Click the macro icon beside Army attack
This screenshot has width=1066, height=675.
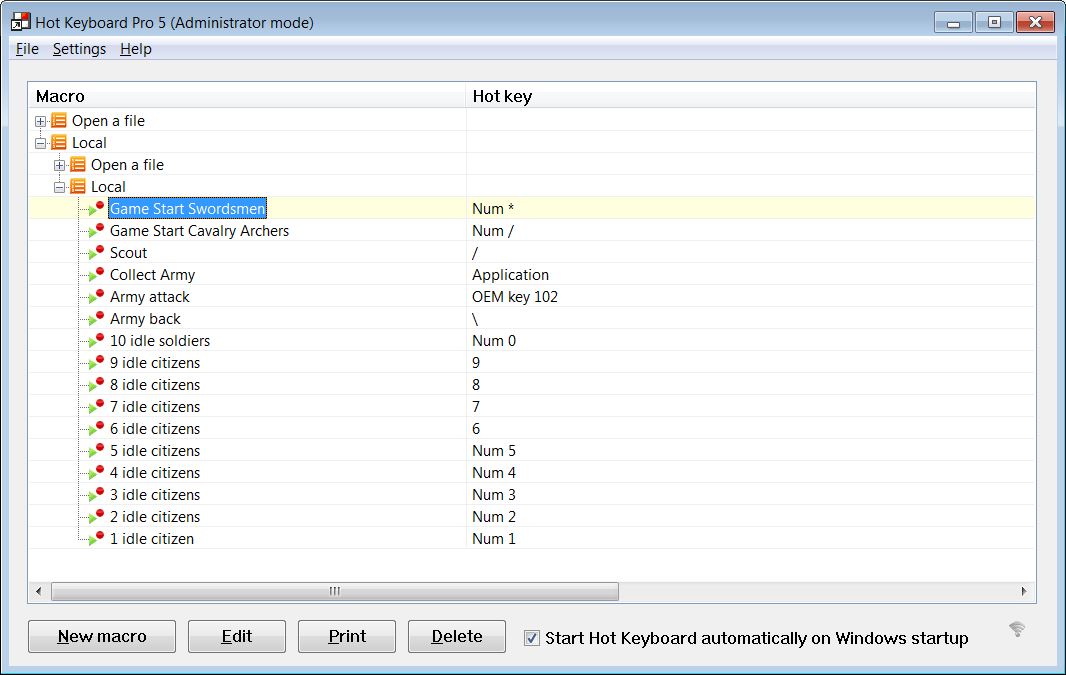point(96,297)
